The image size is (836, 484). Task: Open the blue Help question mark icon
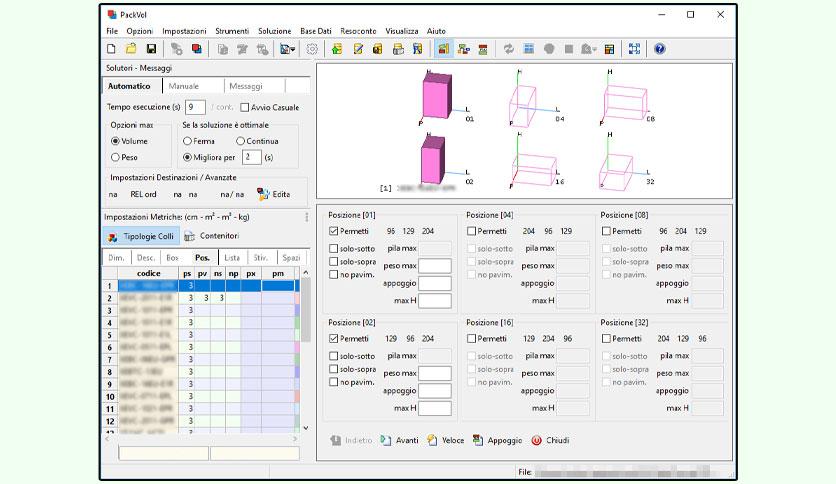[660, 49]
